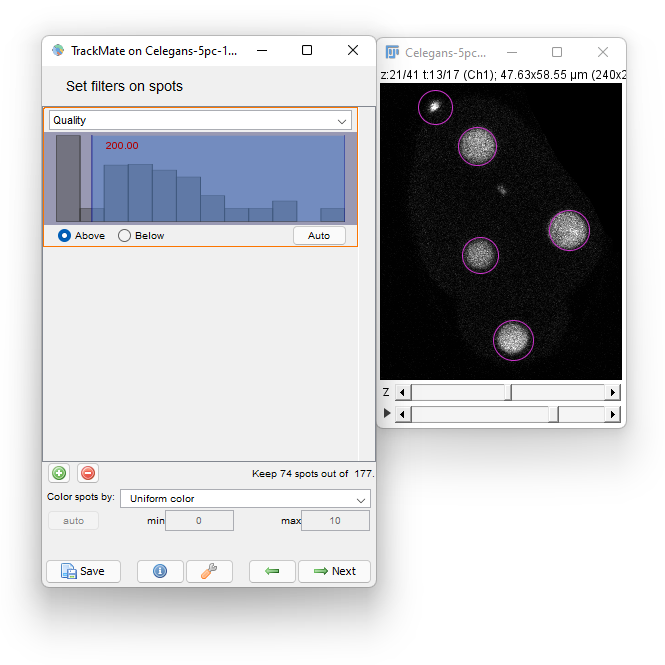Click the ImageJ icon in Celegans window title
Screen dimensions: 665x665
point(392,52)
